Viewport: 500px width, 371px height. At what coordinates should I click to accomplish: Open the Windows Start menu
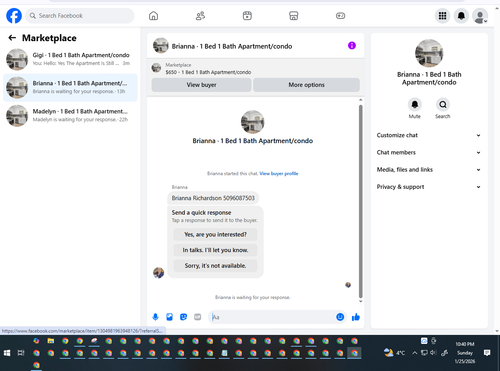pyautogui.click(x=7, y=353)
